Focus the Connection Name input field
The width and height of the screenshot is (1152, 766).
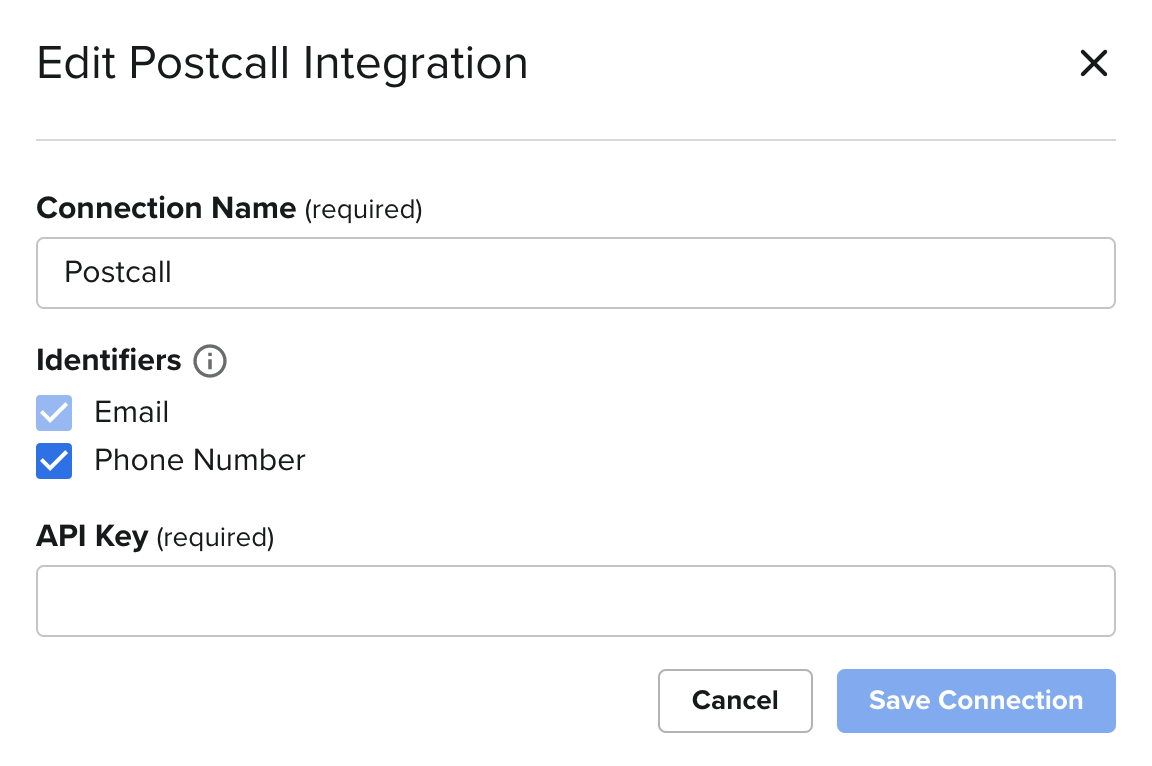point(575,273)
